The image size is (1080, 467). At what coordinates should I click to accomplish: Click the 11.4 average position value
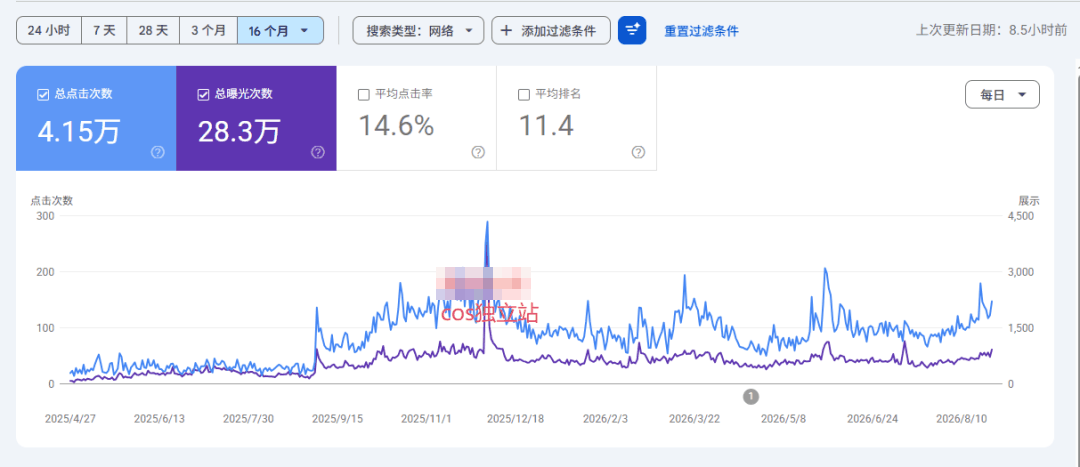point(546,126)
